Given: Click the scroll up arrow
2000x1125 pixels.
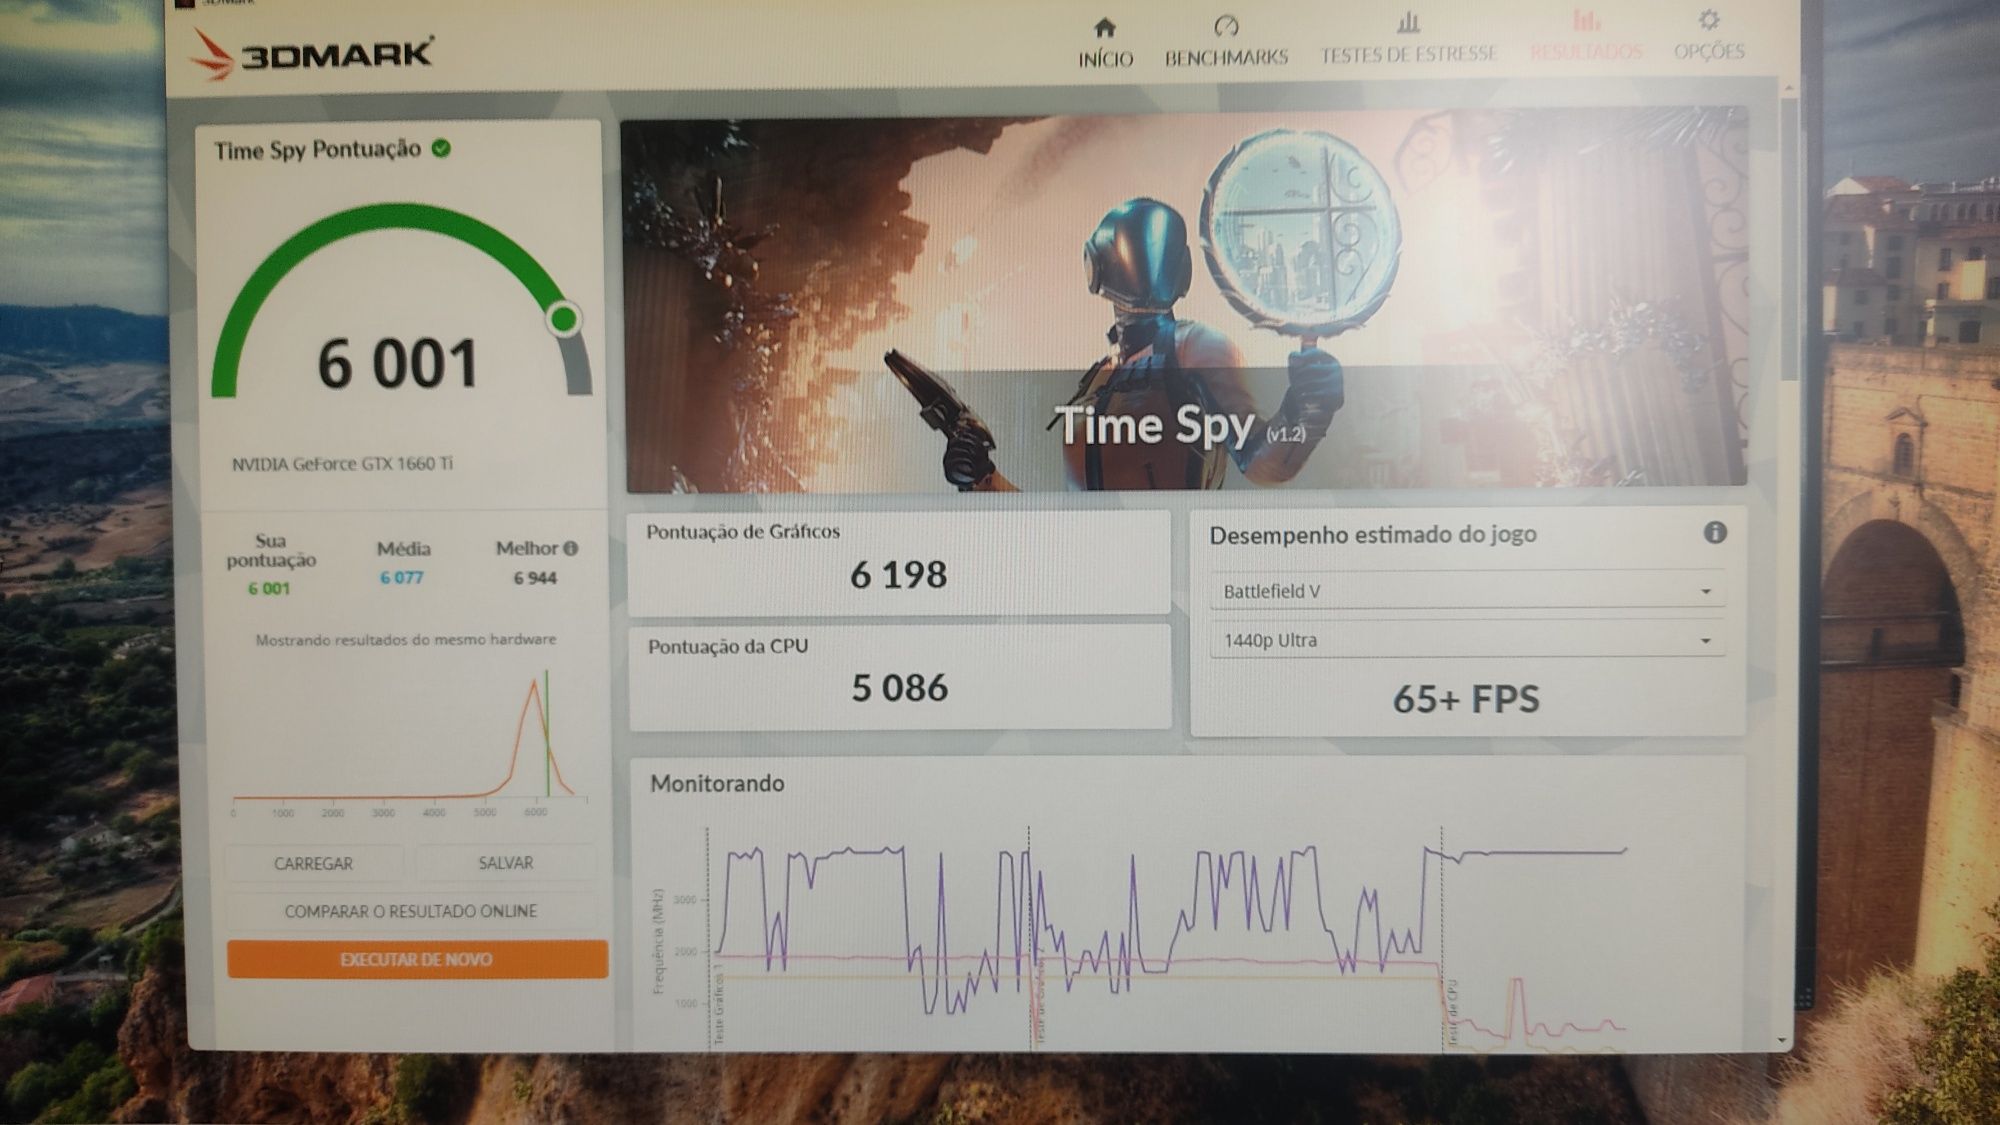Looking at the screenshot, I should [1789, 89].
